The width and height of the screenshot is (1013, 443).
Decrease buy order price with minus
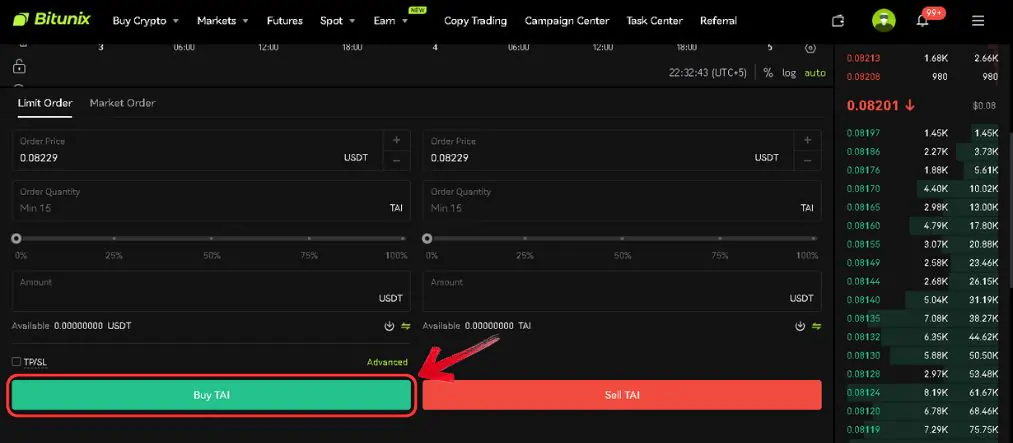coord(397,161)
